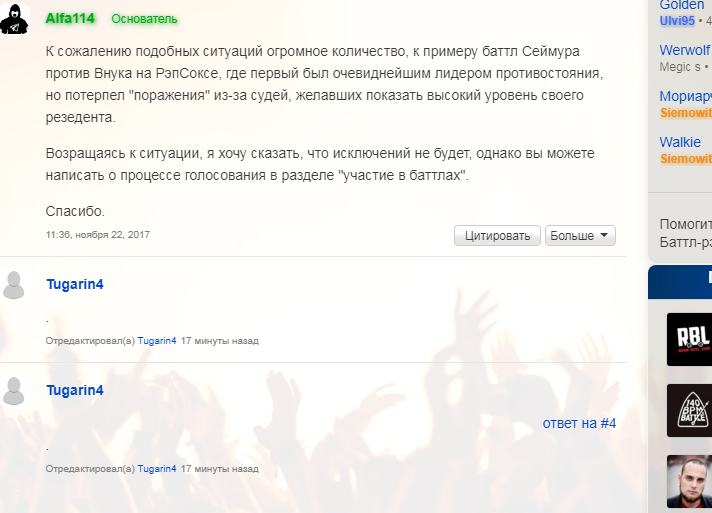
Task: Click the Ulvi95 username in sidebar
Action: (677, 21)
